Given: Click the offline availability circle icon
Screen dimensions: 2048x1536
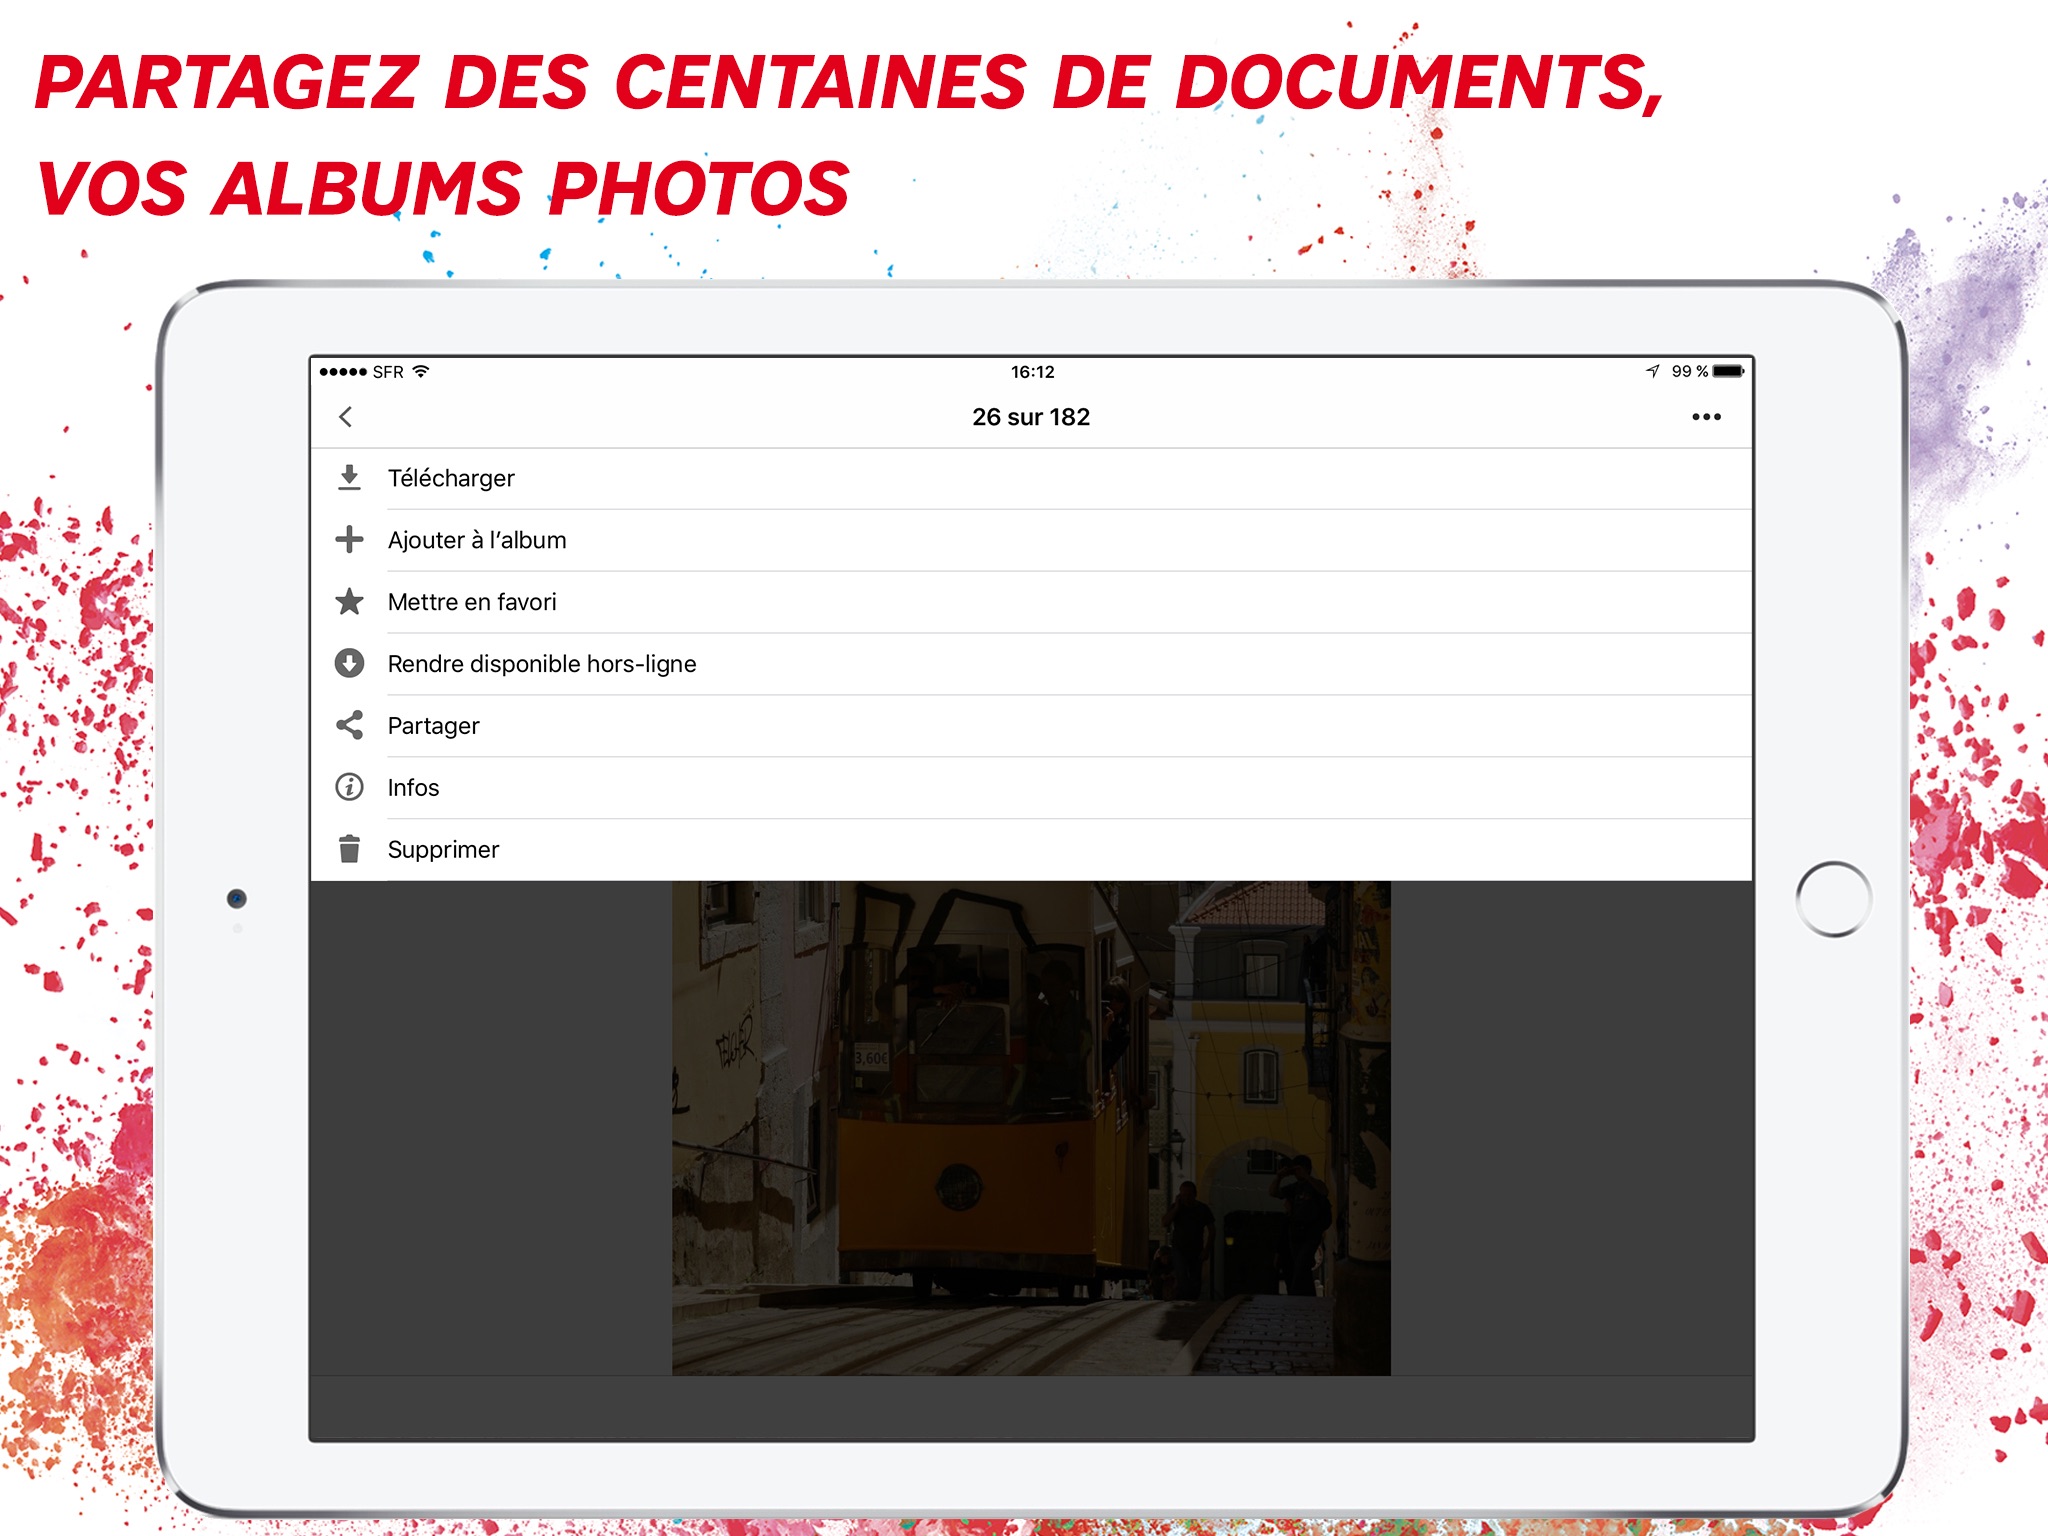Looking at the screenshot, I should (349, 664).
